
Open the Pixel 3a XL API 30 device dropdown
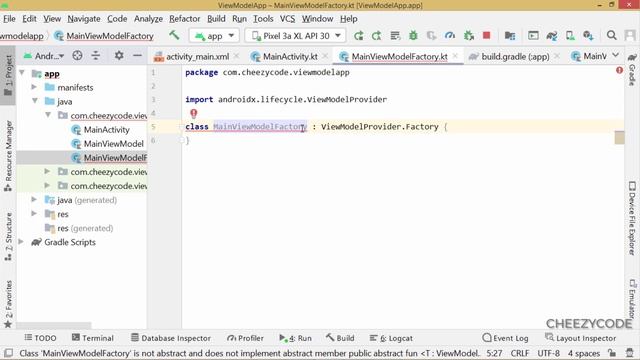296,36
